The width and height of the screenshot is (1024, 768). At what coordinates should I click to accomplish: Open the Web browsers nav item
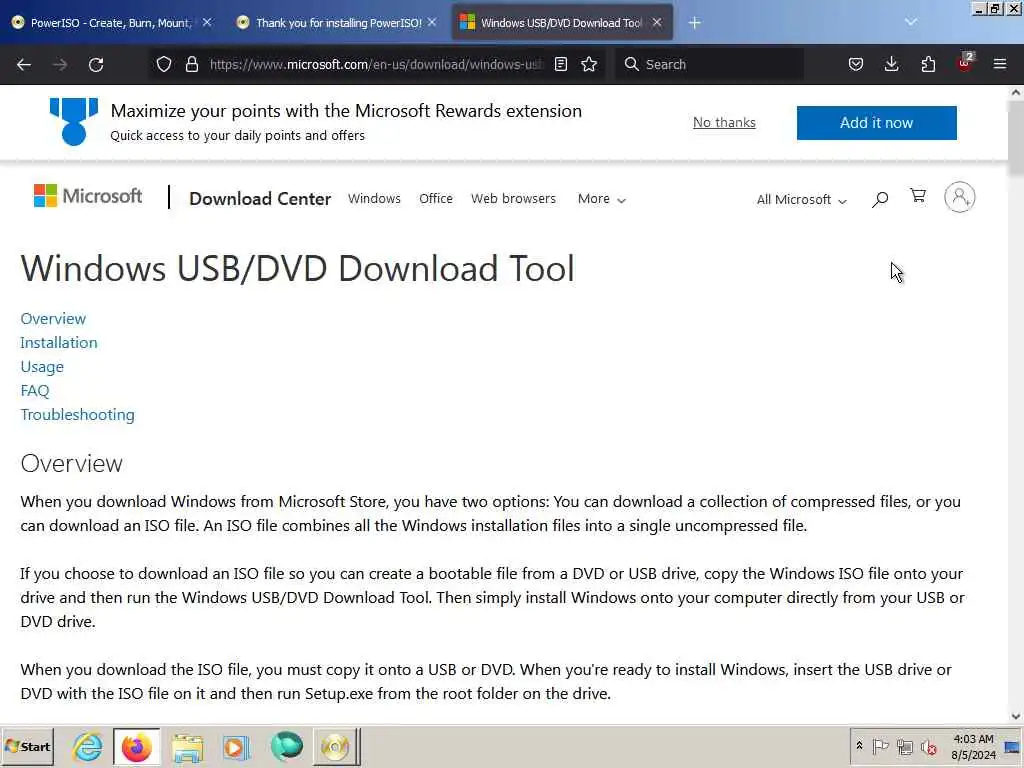[513, 199]
